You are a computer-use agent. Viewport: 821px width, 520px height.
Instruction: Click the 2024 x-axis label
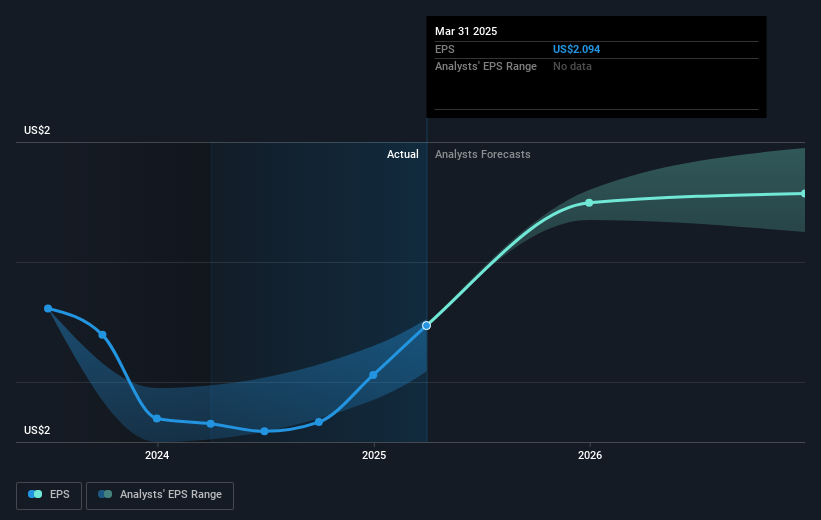pyautogui.click(x=157, y=455)
